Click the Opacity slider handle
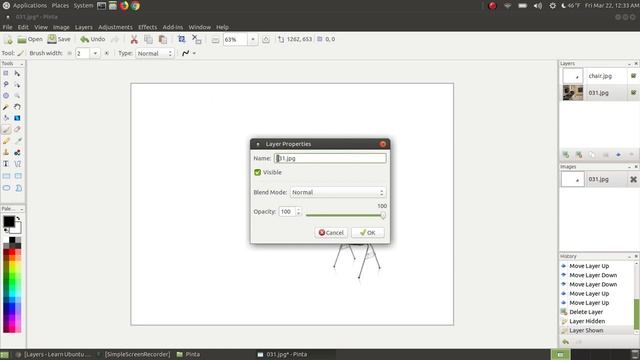 [383, 215]
